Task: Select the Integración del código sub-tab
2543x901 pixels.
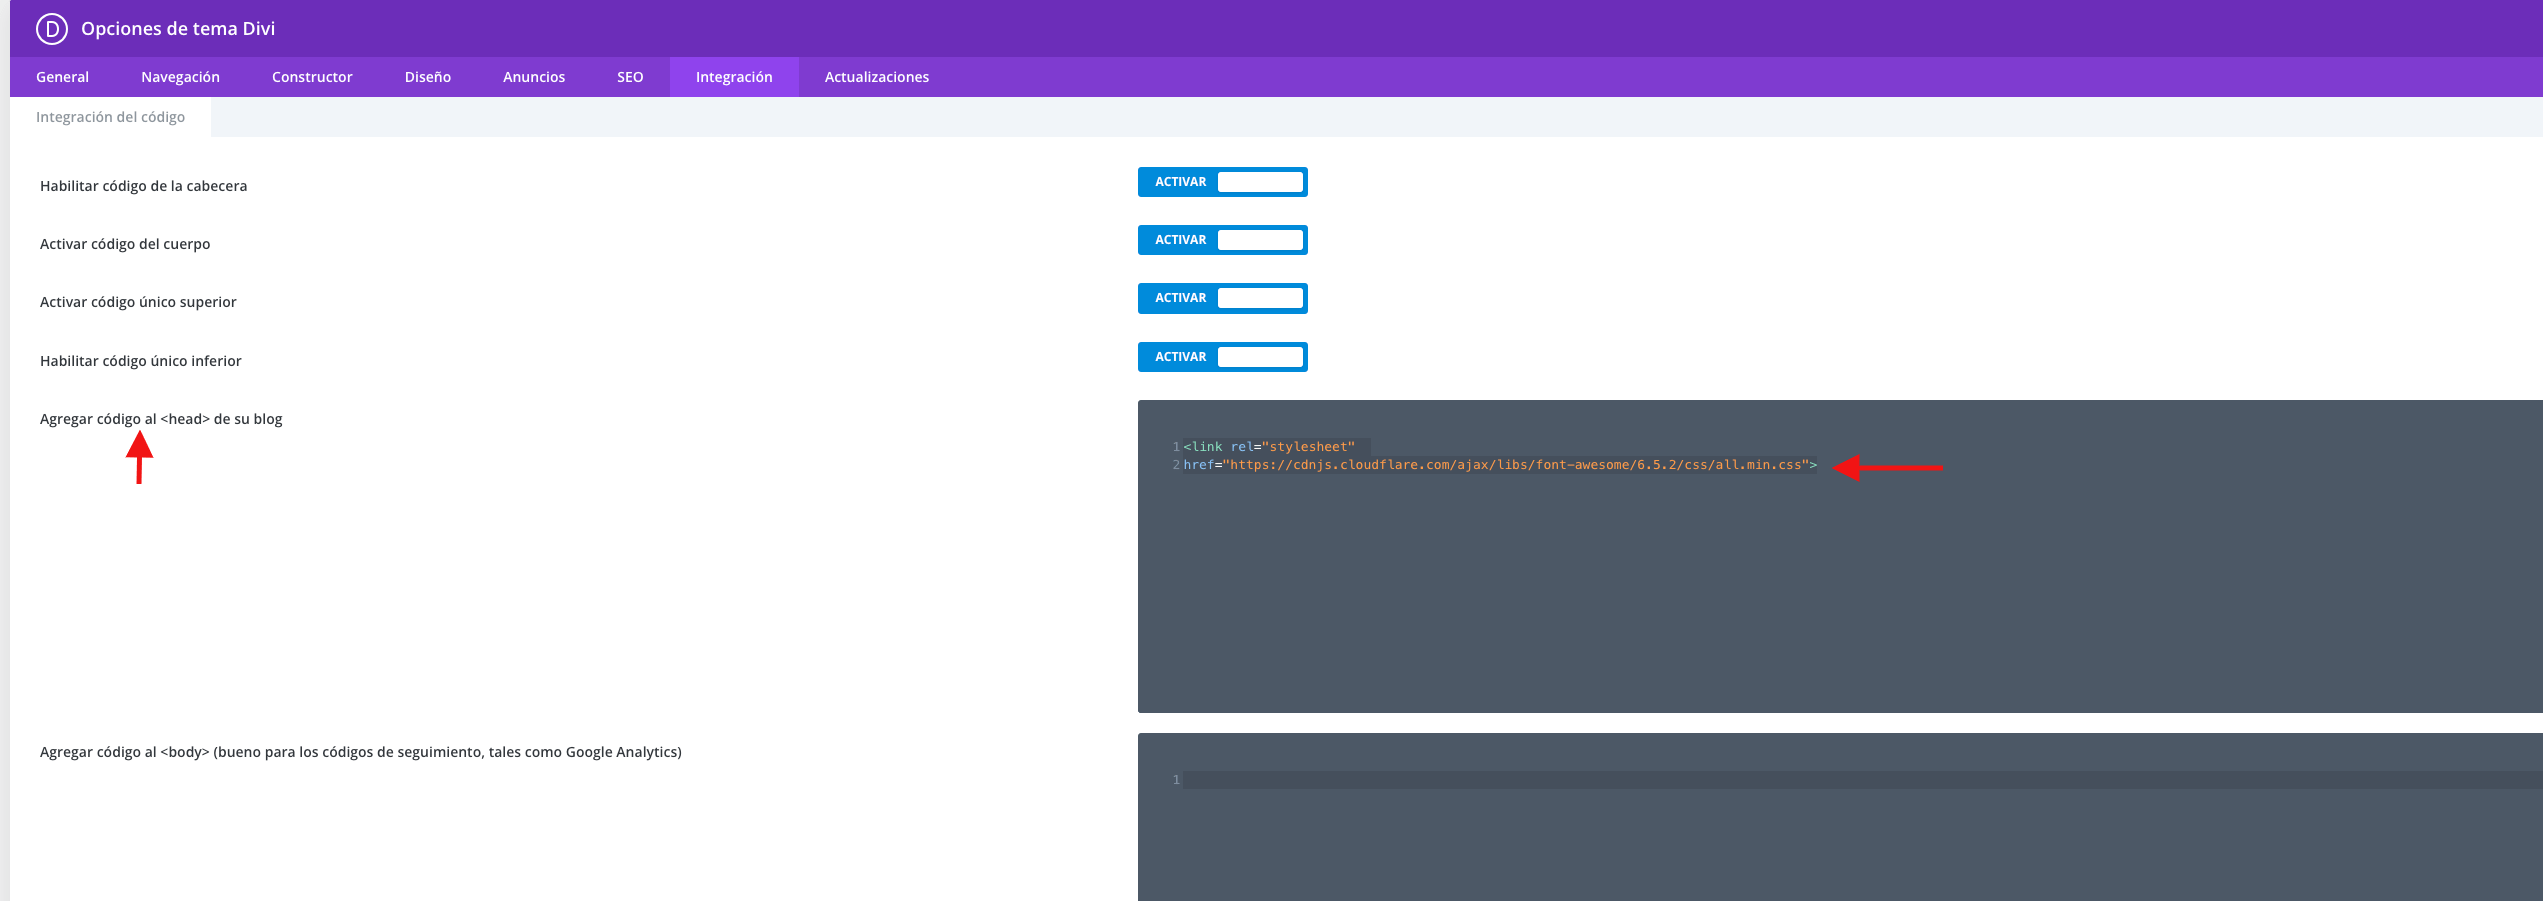Action: (x=110, y=117)
